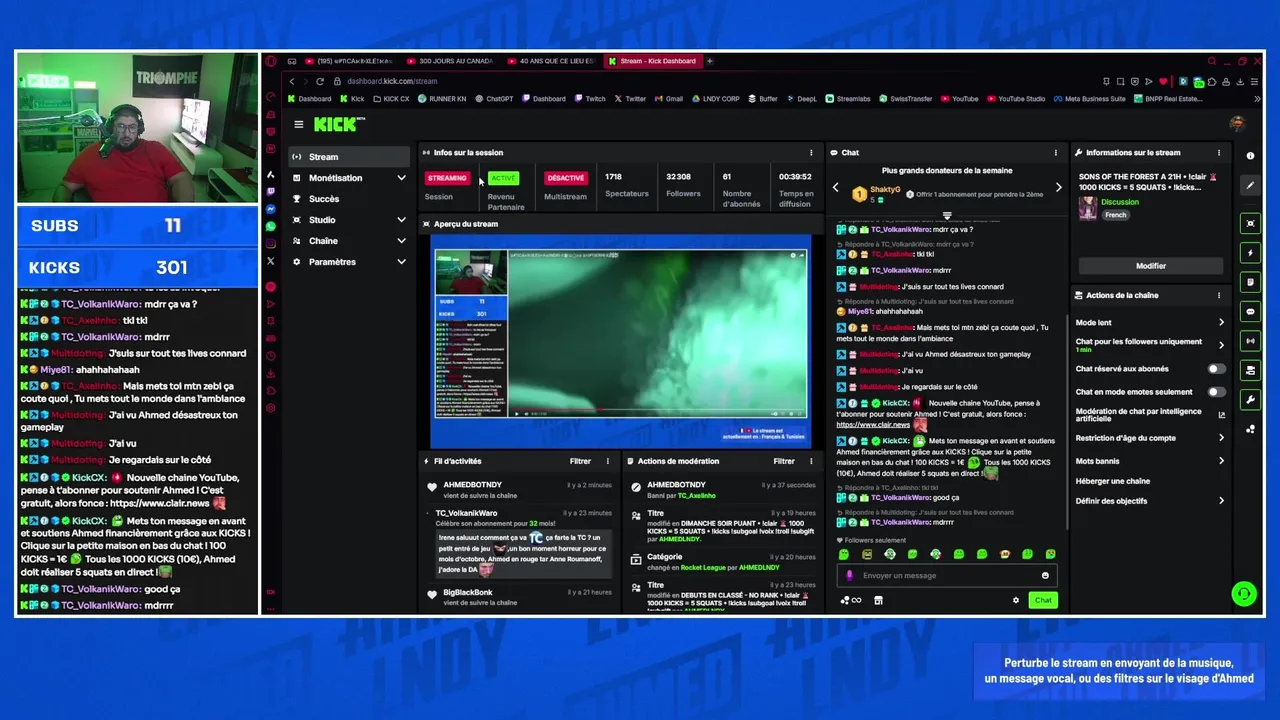Open Informations sur le stream three-dot menu
The width and height of the screenshot is (1280, 720).
1218,153
